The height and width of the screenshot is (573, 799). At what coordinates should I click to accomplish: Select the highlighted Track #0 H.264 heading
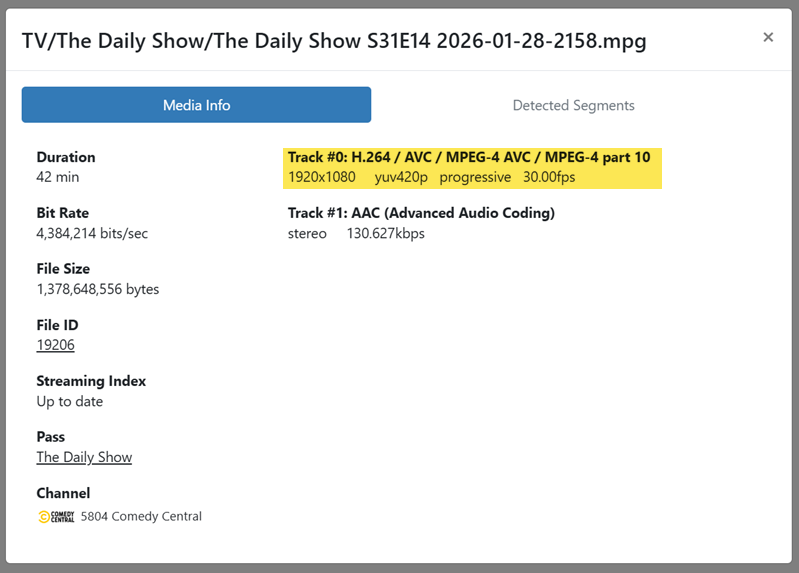tap(468, 157)
